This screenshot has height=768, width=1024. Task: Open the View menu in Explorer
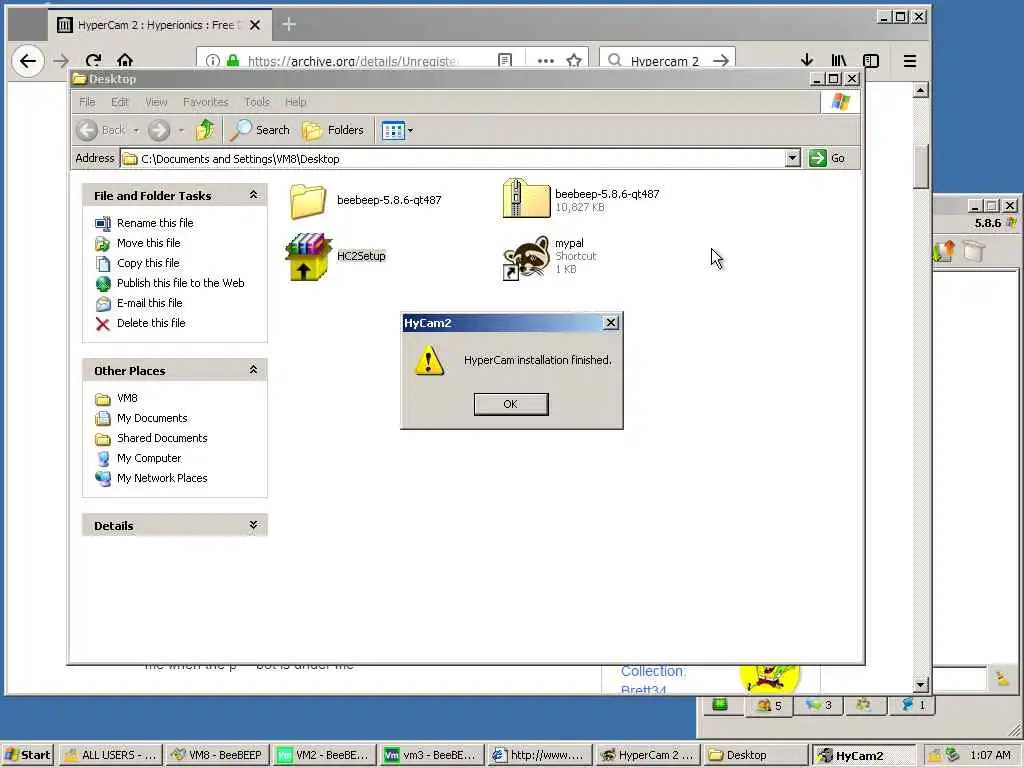pyautogui.click(x=156, y=102)
